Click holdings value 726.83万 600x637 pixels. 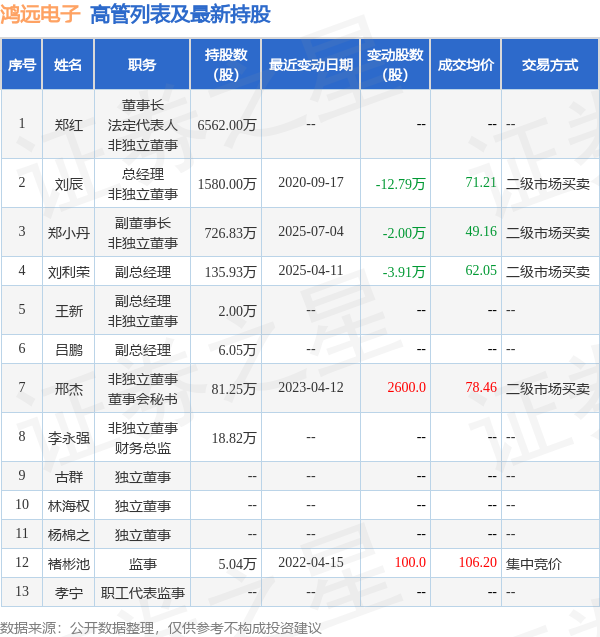coord(230,233)
